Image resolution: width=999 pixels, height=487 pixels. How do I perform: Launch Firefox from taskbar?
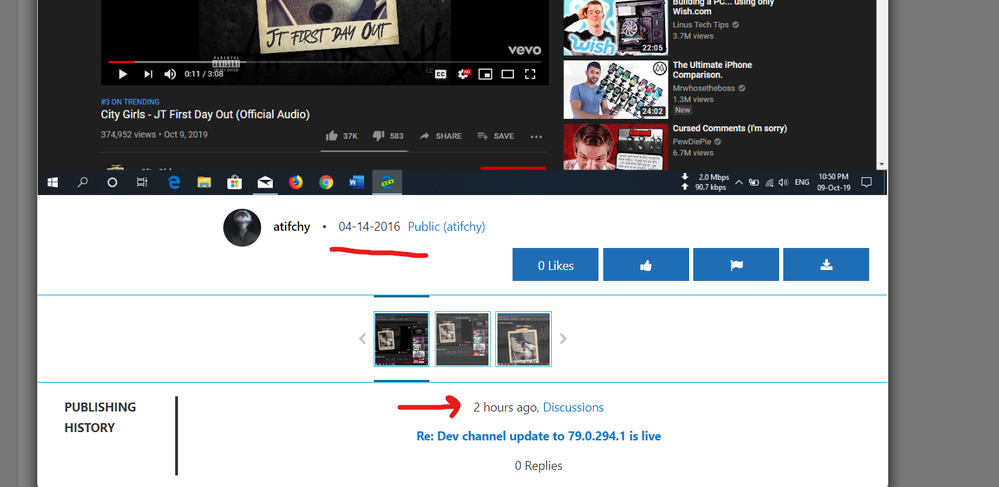[x=296, y=182]
